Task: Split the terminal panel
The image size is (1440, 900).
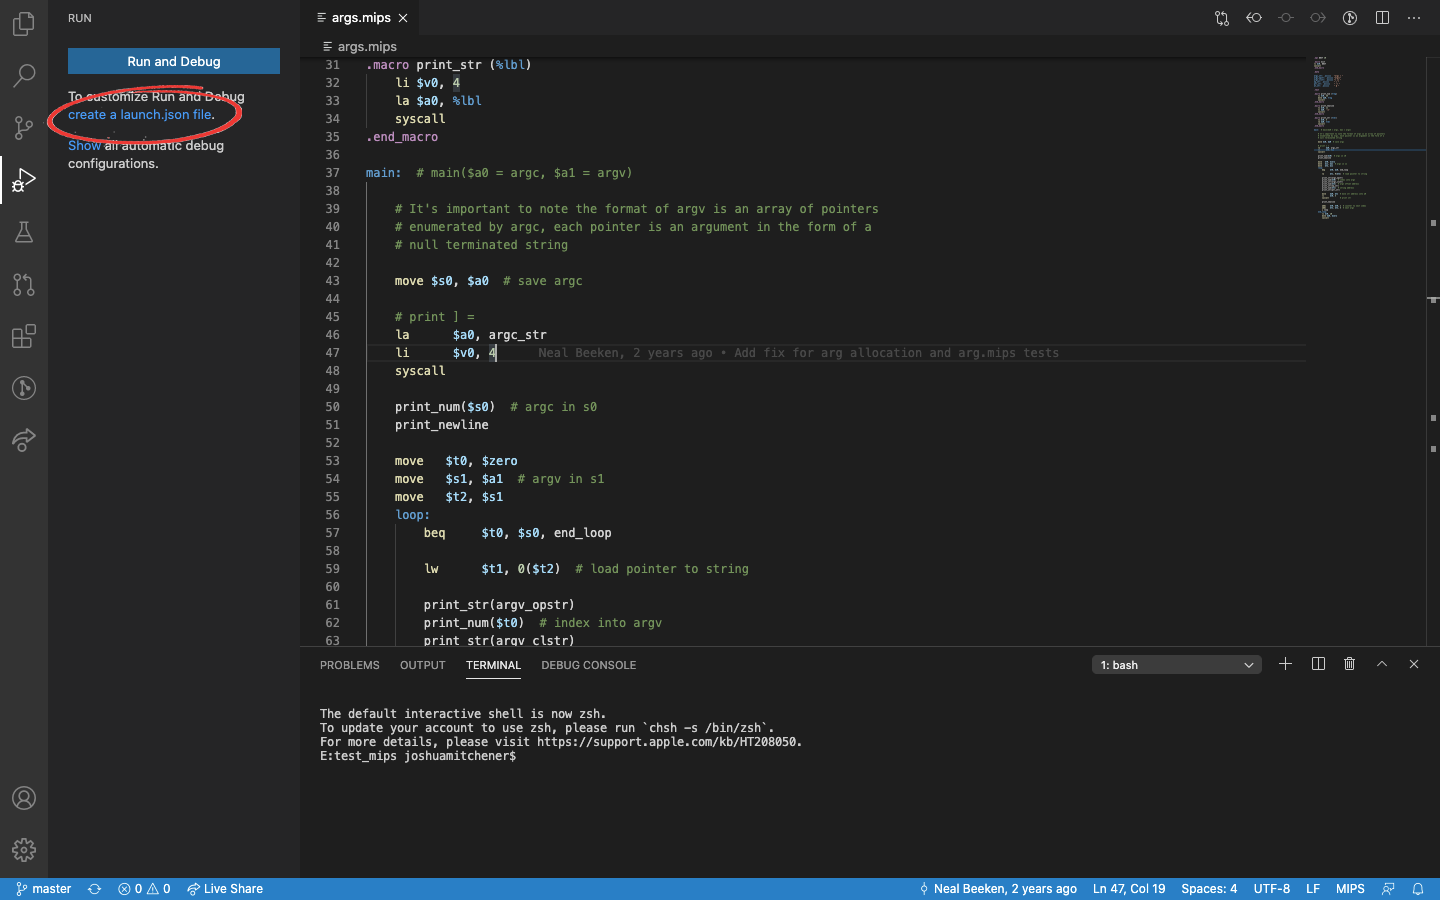Action: coord(1318,664)
